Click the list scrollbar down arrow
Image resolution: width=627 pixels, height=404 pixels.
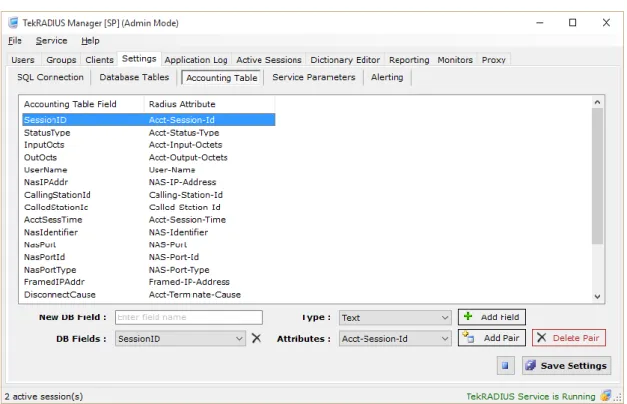tap(597, 296)
